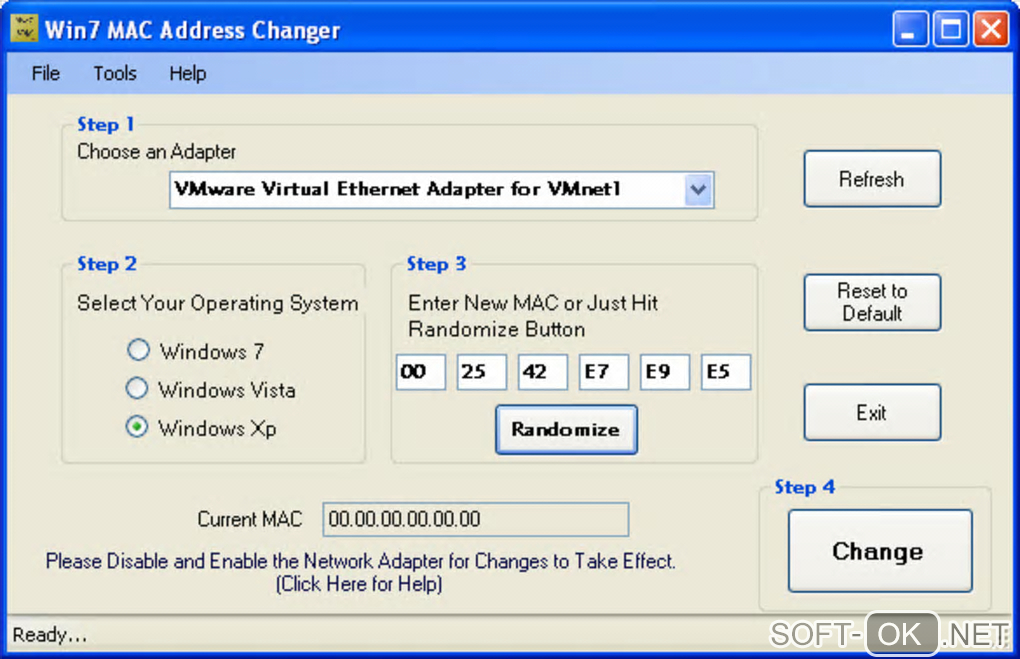Open the Help menu
Screen dimensions: 1020x659
click(187, 74)
